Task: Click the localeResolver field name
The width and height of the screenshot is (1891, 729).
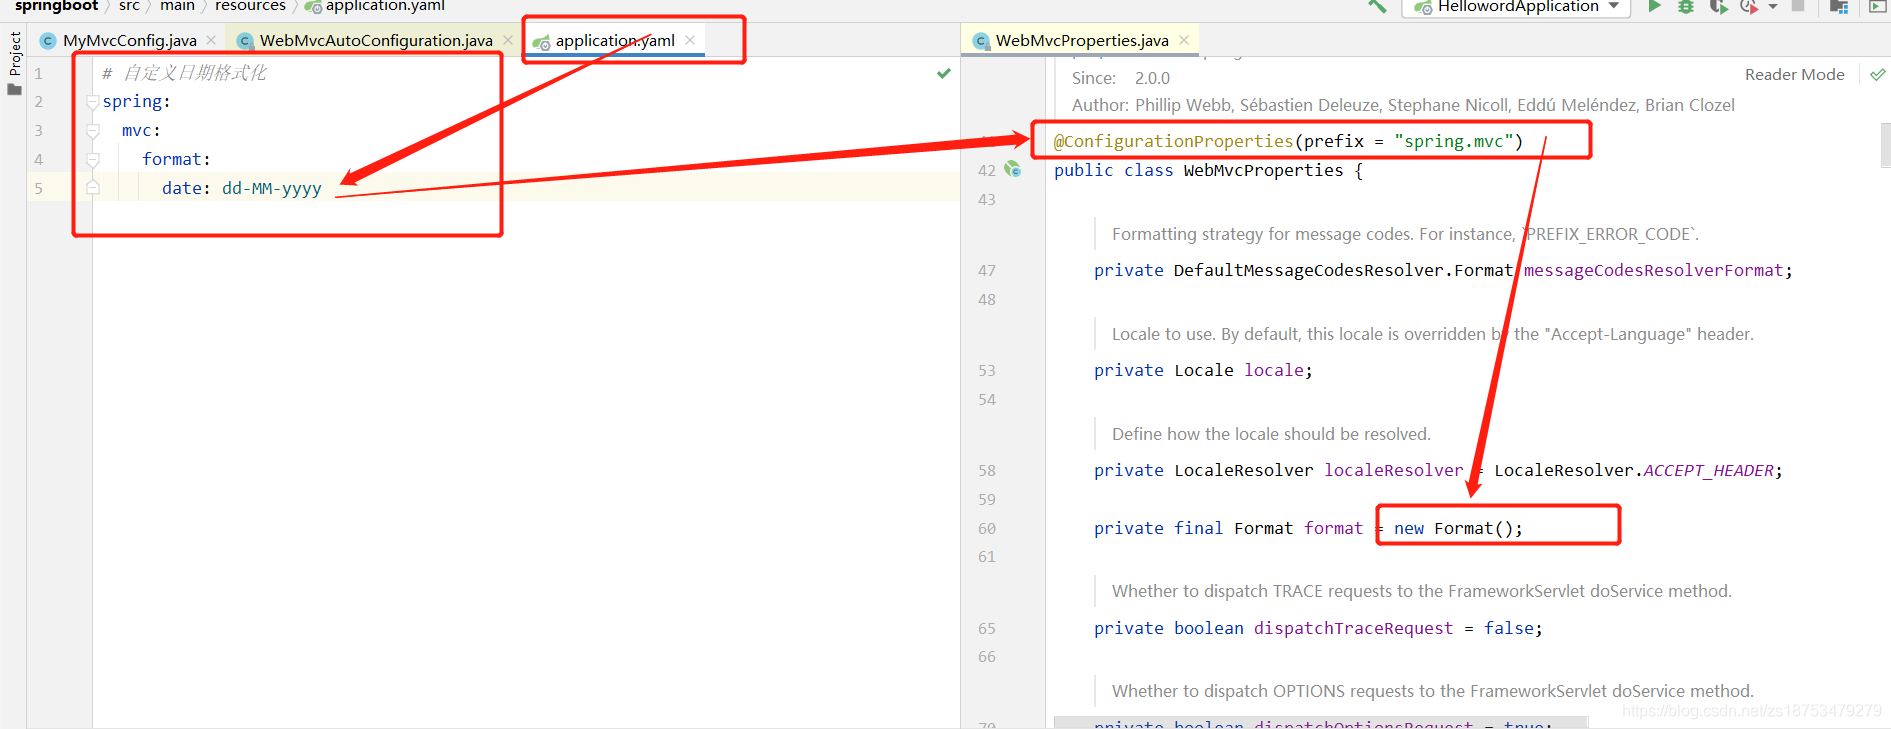Action: pos(1393,471)
